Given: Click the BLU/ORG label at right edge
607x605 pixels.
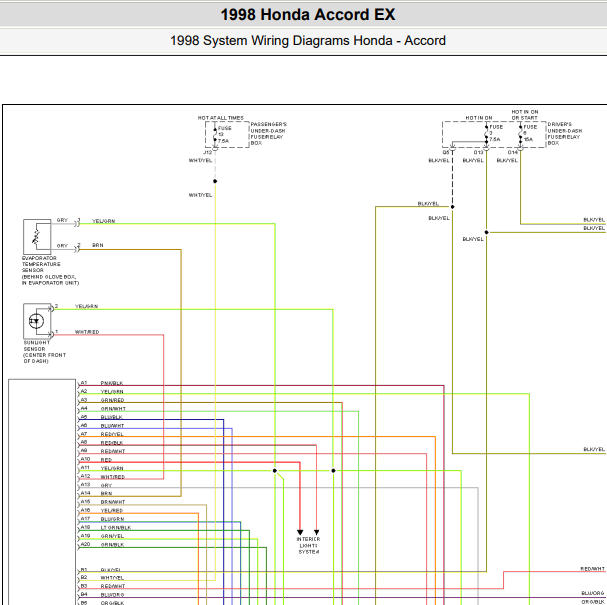Looking at the screenshot, I should pos(593,593).
